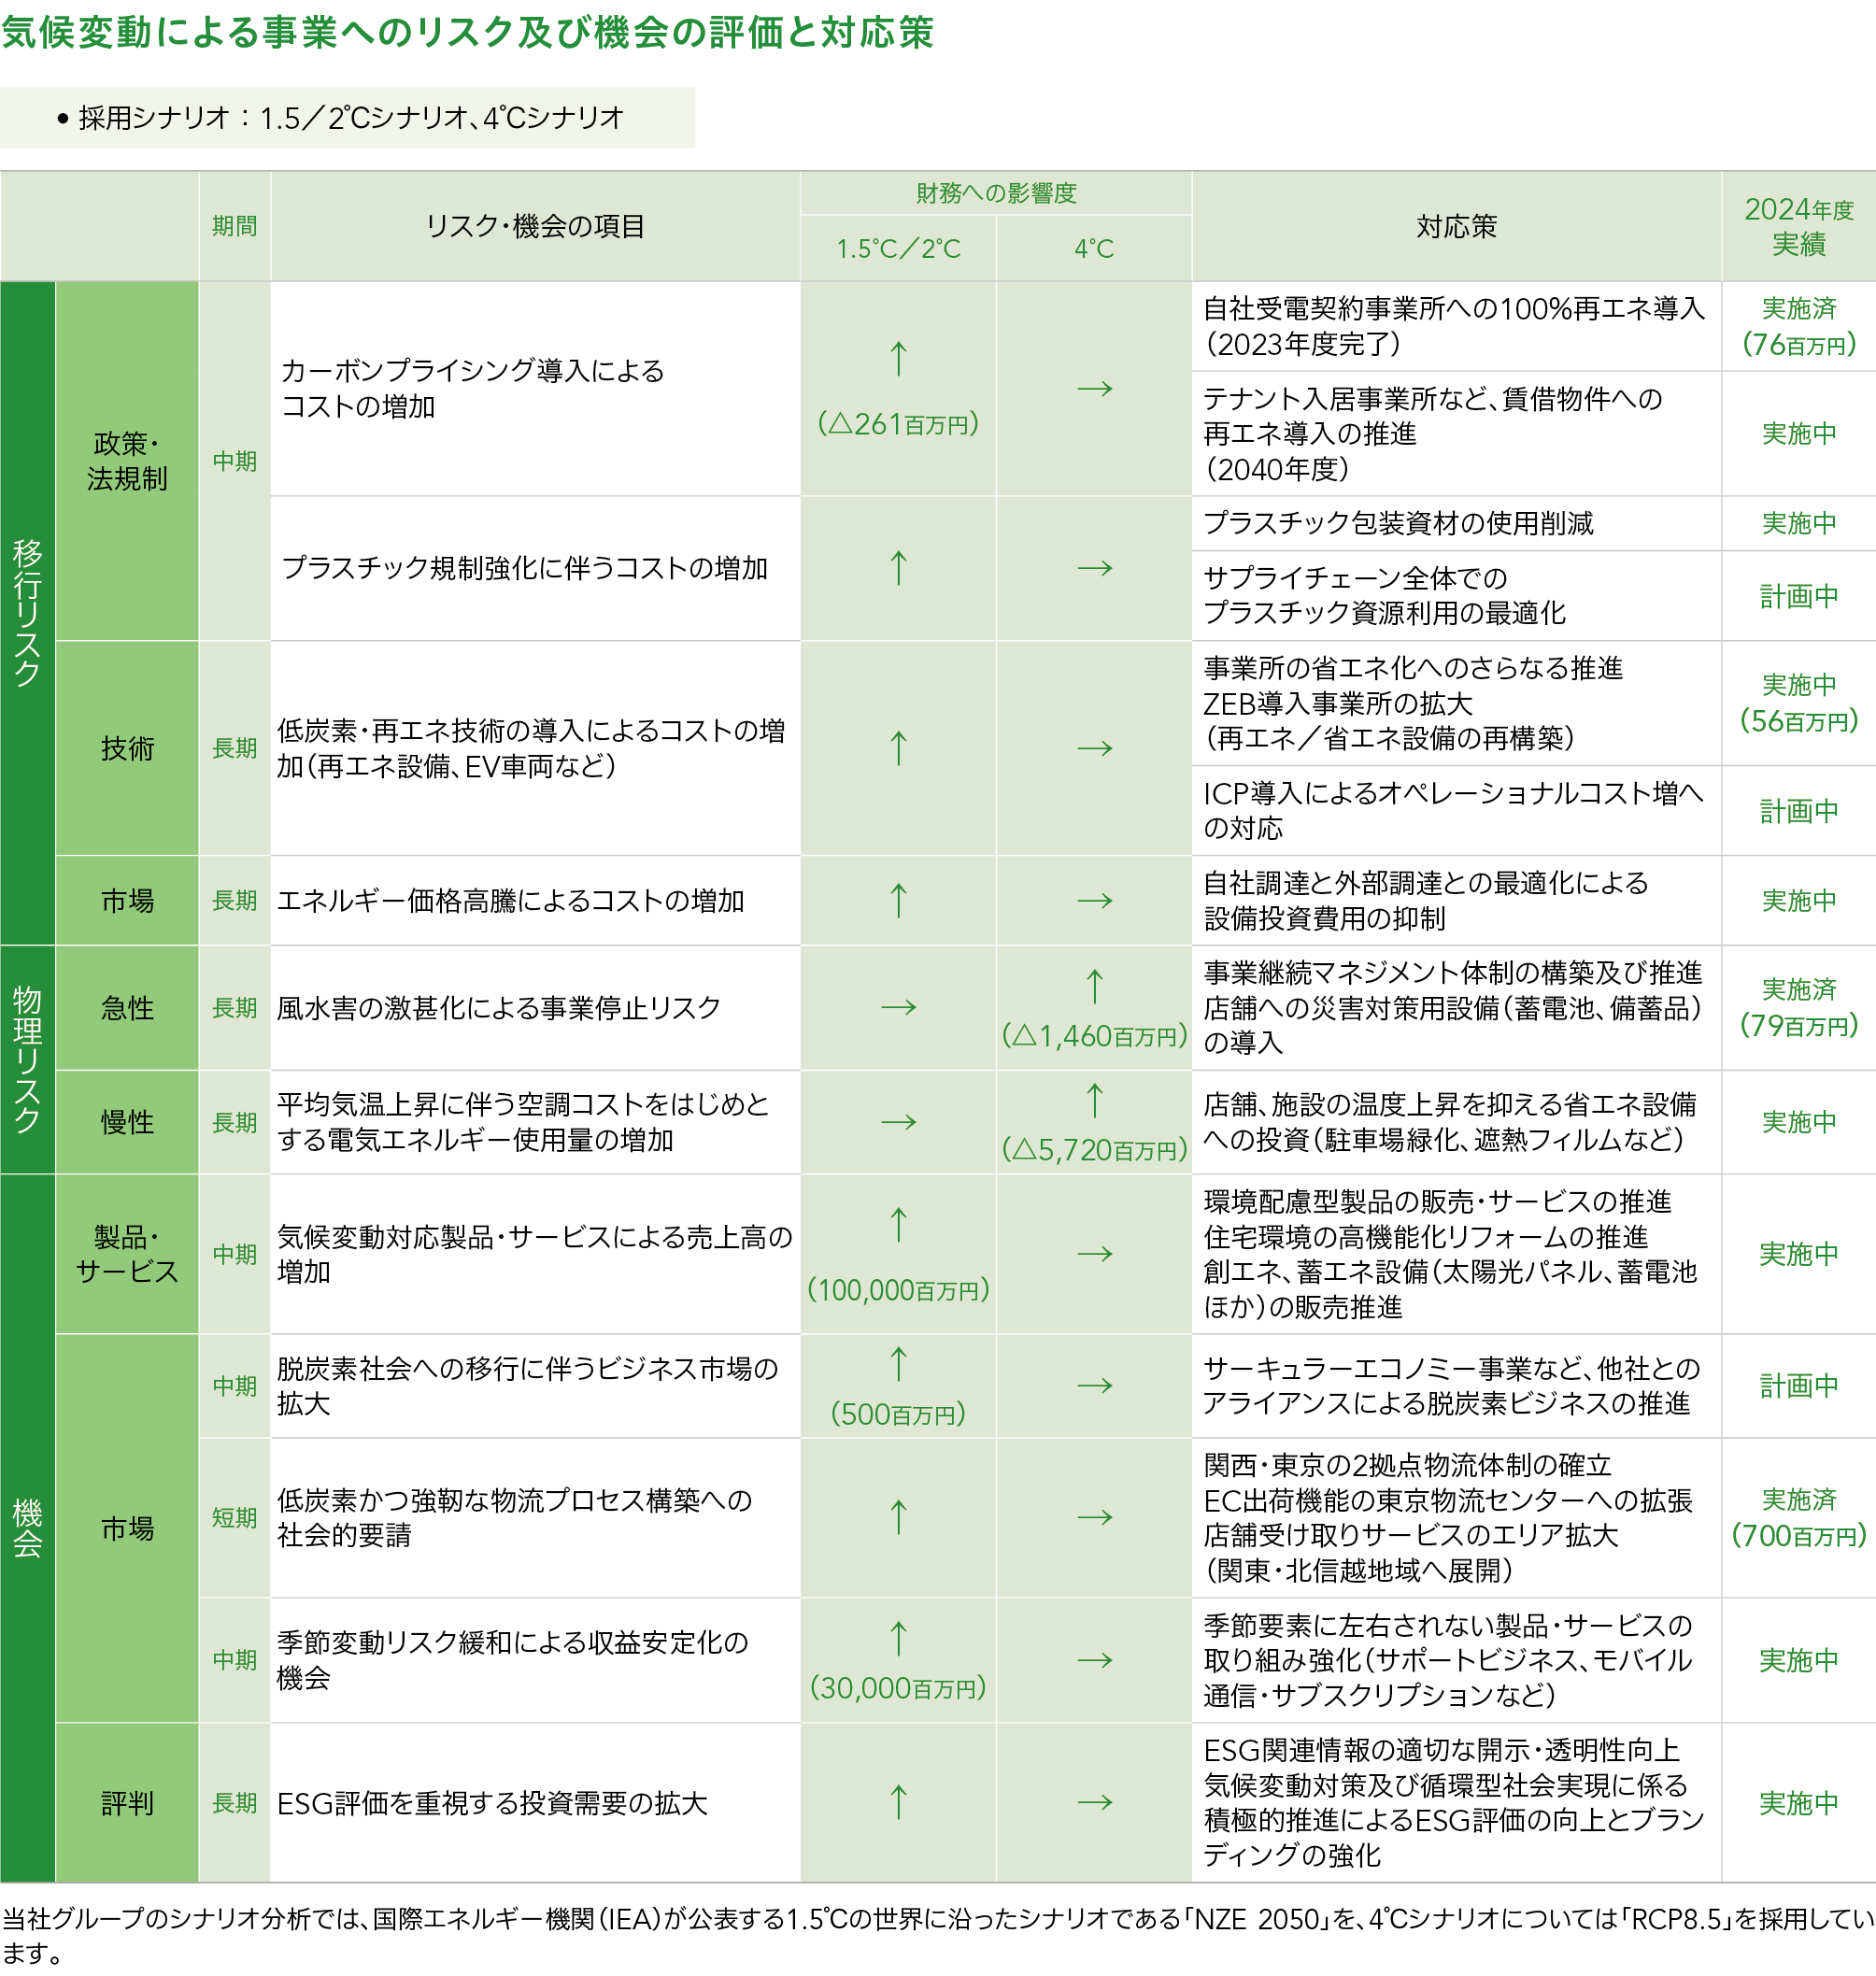Click the page title 気候変動による事業へのリスク
Viewport: 1876px width, 1976px height.
click(467, 32)
